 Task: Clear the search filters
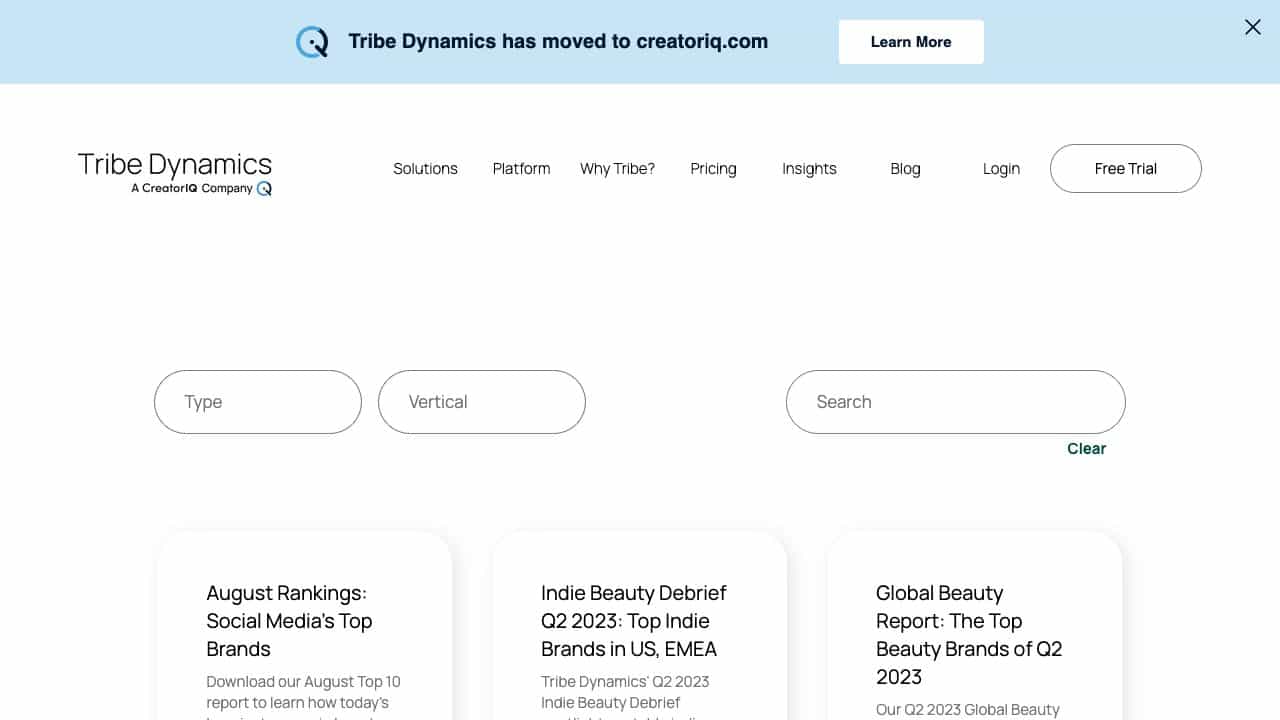pos(1086,449)
